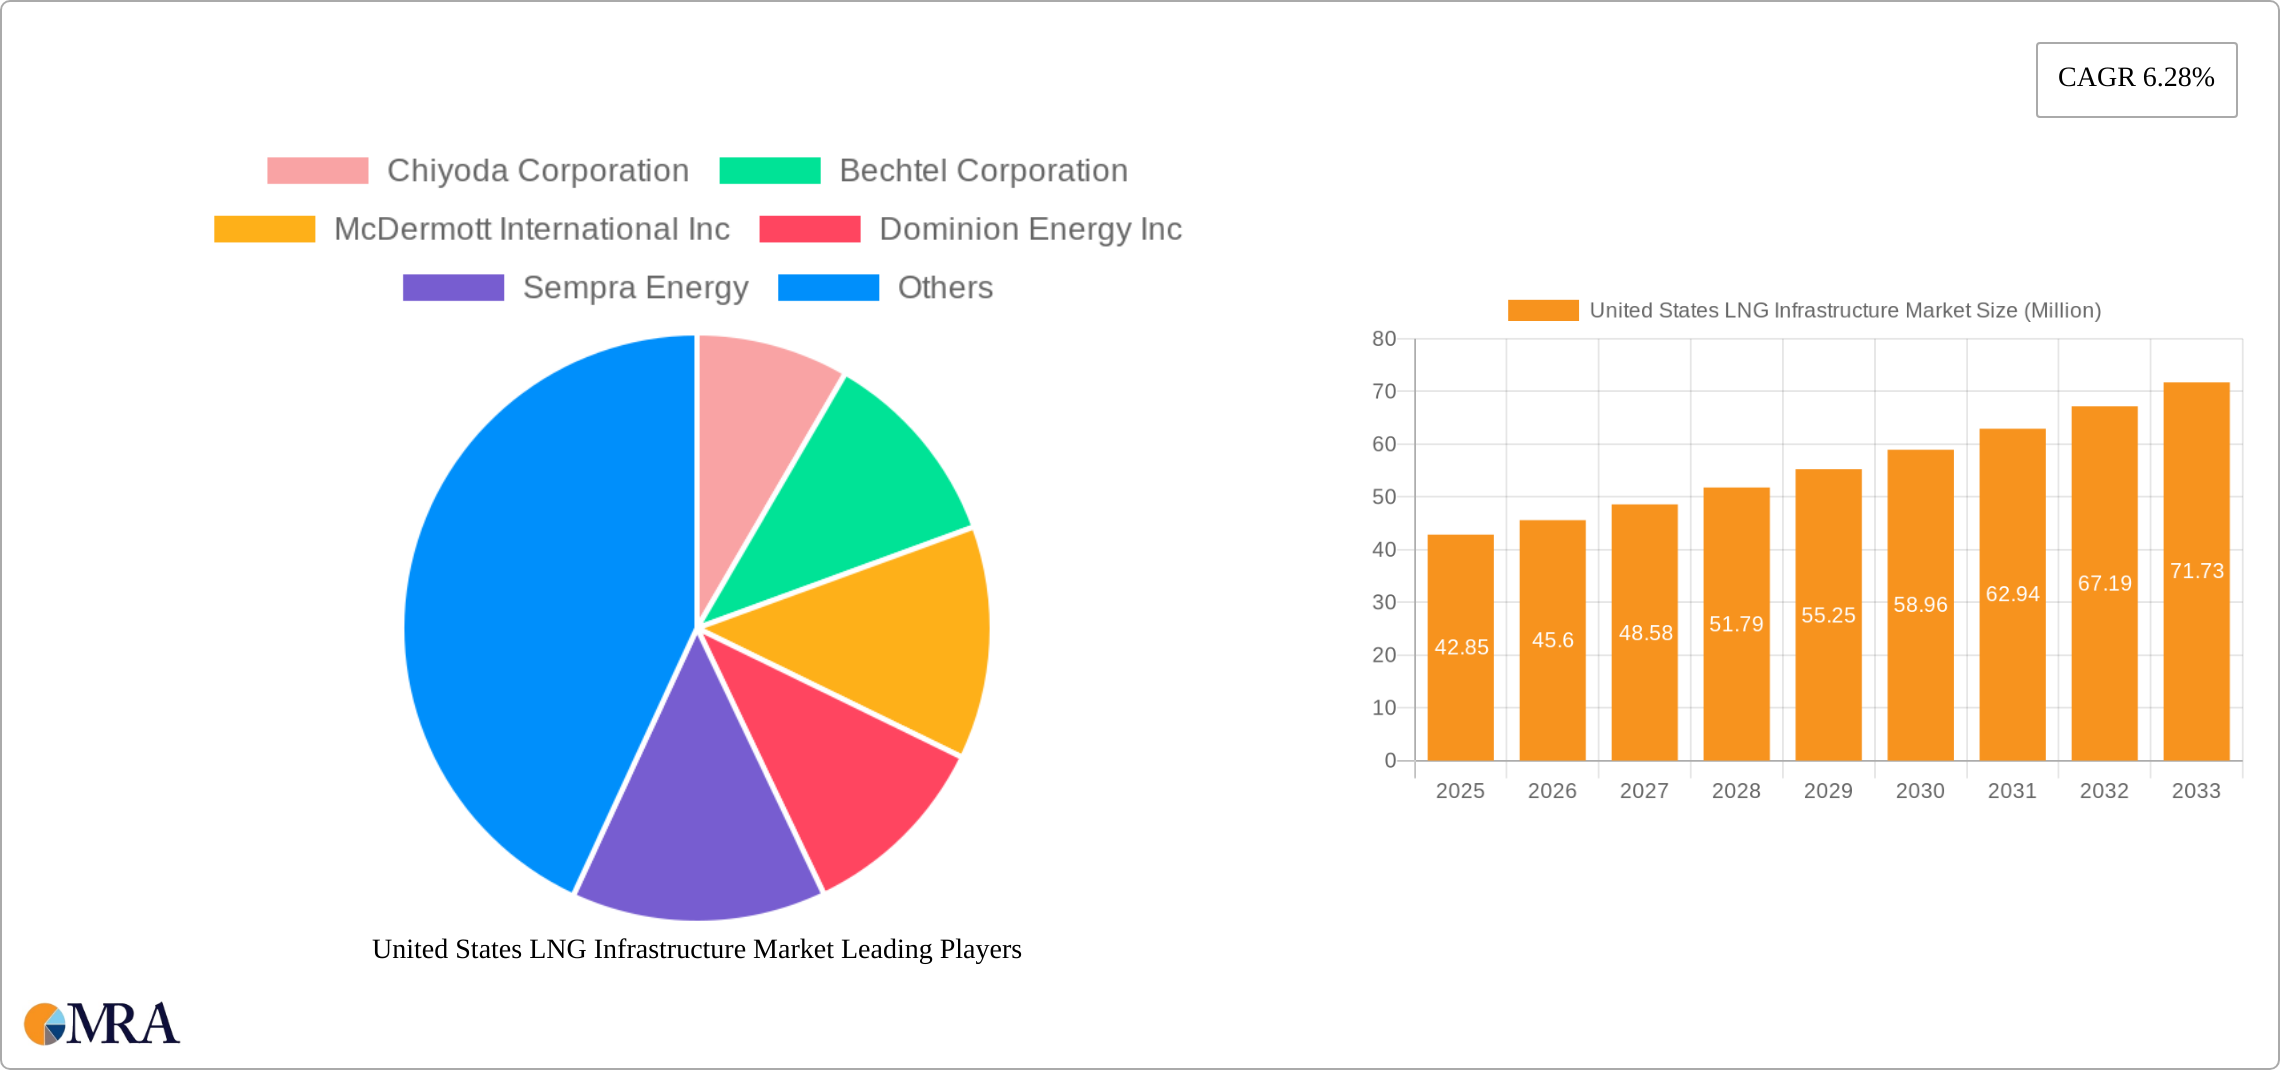Click the 2032 bar showing 67.19
Image resolution: width=2280 pixels, height=1070 pixels.
[x=2105, y=584]
